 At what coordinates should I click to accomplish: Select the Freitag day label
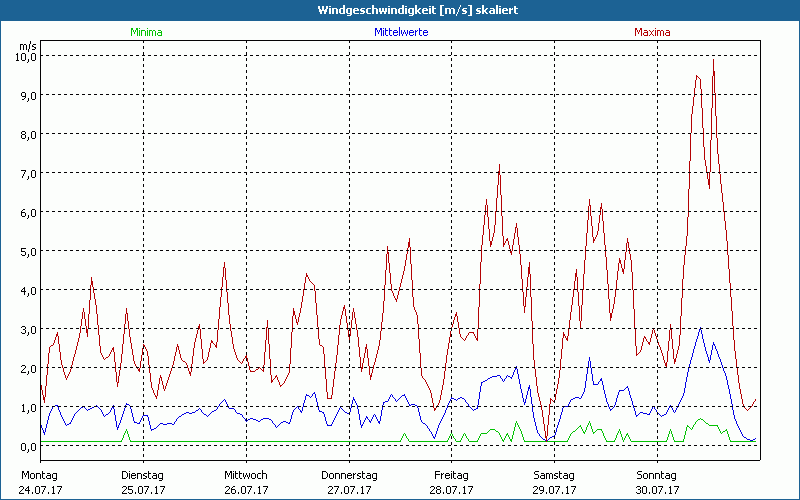pos(452,475)
